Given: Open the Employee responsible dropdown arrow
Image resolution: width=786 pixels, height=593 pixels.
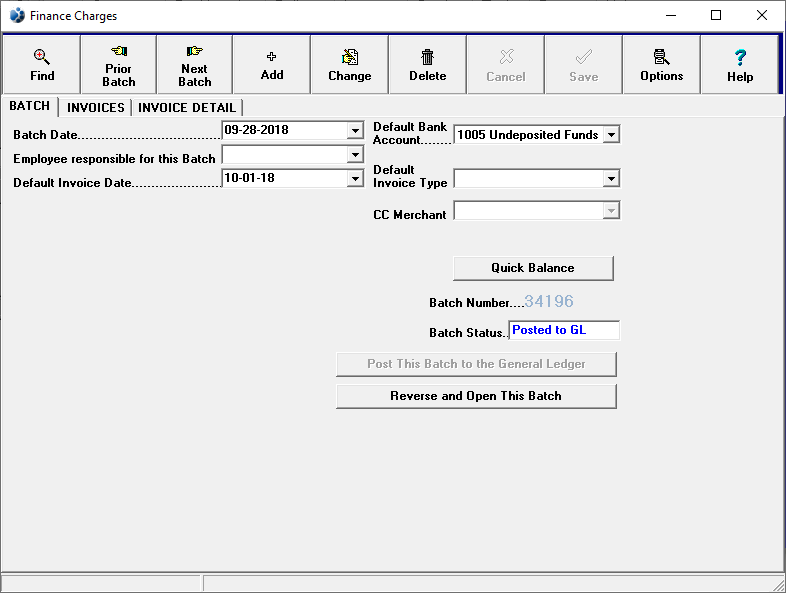Looking at the screenshot, I should tap(355, 155).
